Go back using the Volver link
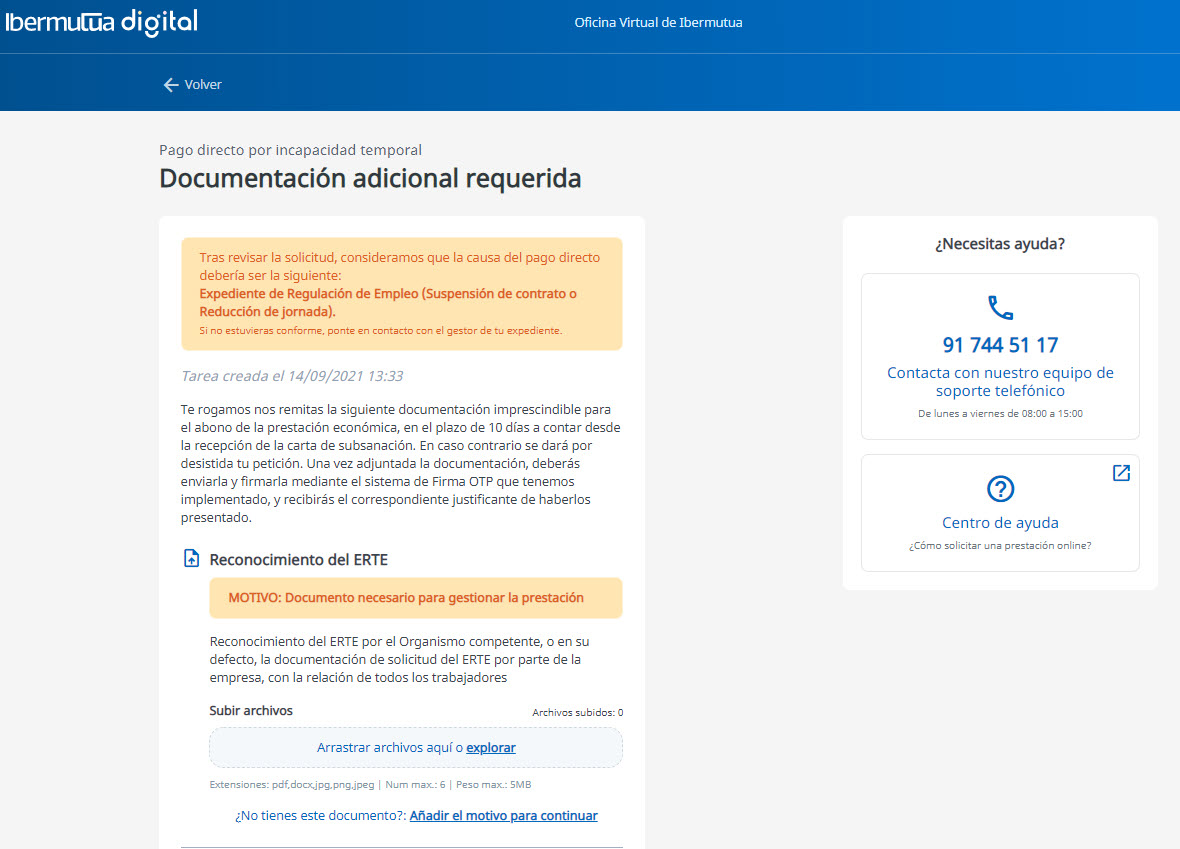 (x=203, y=85)
